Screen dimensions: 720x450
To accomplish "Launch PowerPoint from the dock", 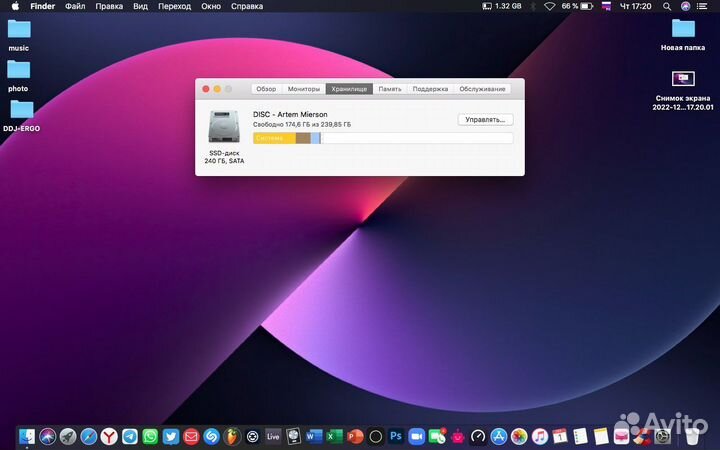I will click(x=355, y=436).
